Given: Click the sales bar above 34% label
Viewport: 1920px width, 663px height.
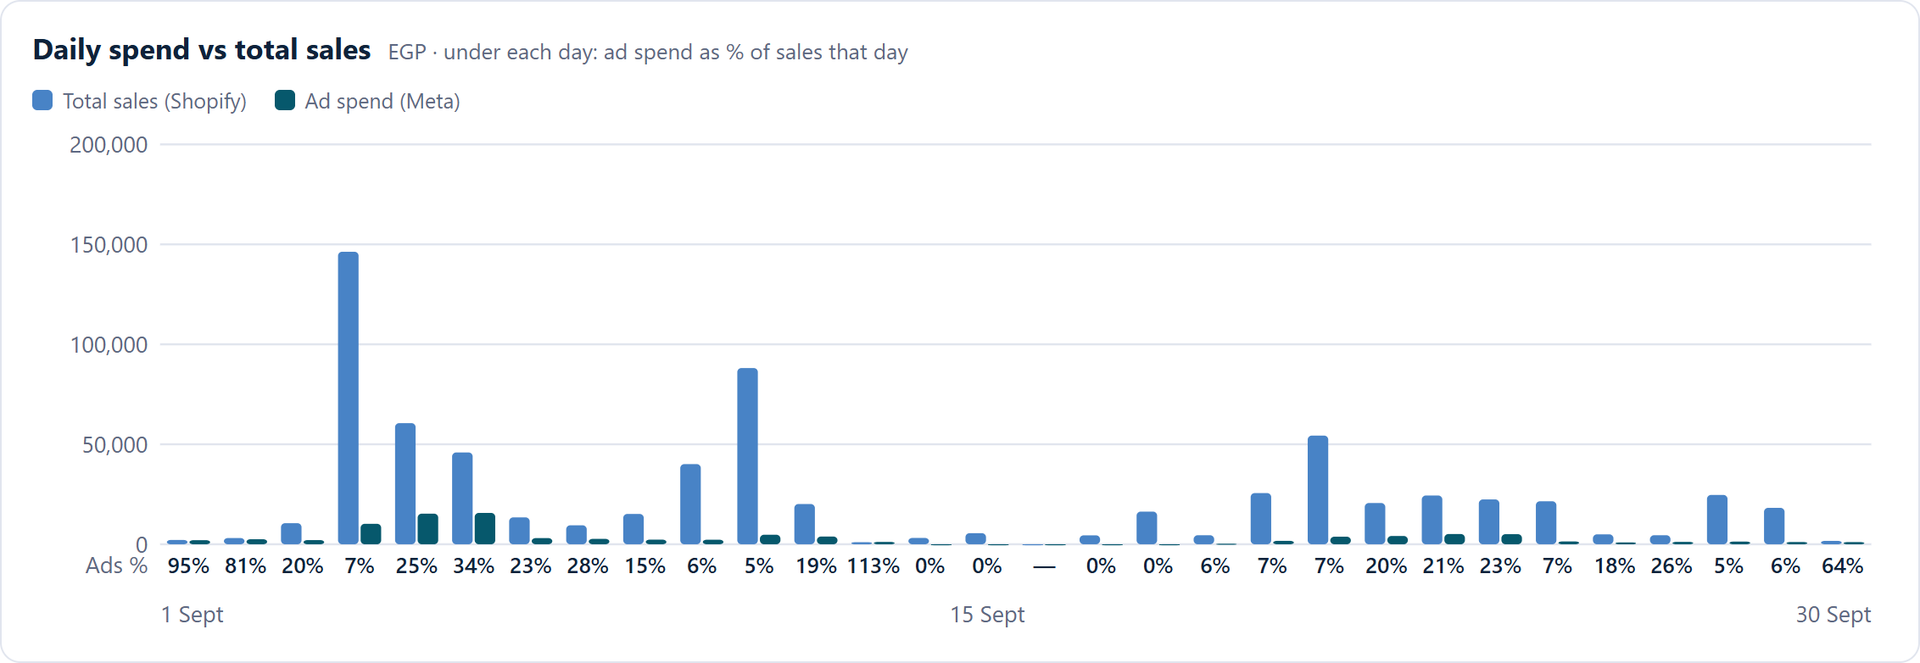Looking at the screenshot, I should tap(462, 499).
